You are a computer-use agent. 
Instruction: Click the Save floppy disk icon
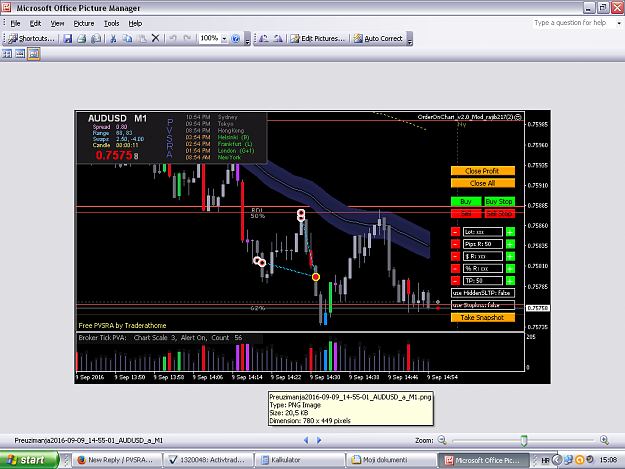click(68, 38)
